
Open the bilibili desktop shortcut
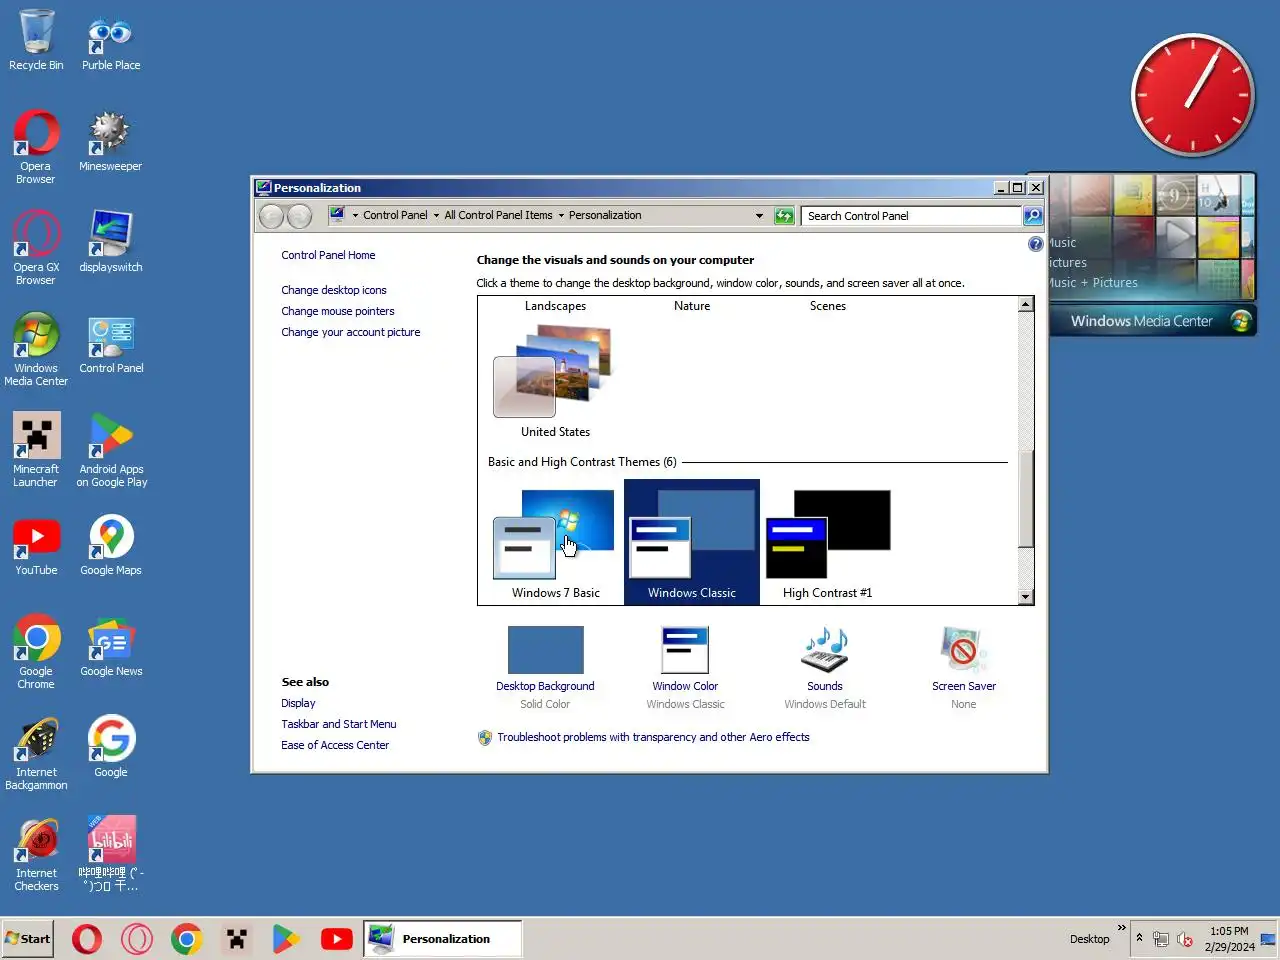(111, 854)
